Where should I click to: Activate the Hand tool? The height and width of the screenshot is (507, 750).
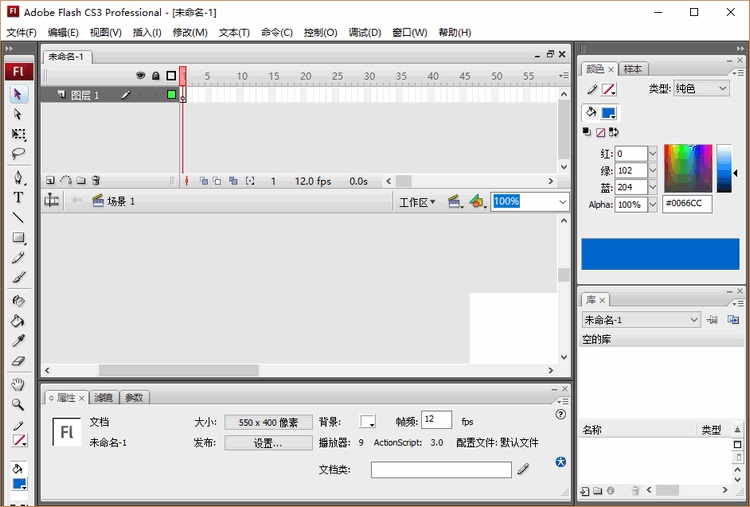(18, 384)
